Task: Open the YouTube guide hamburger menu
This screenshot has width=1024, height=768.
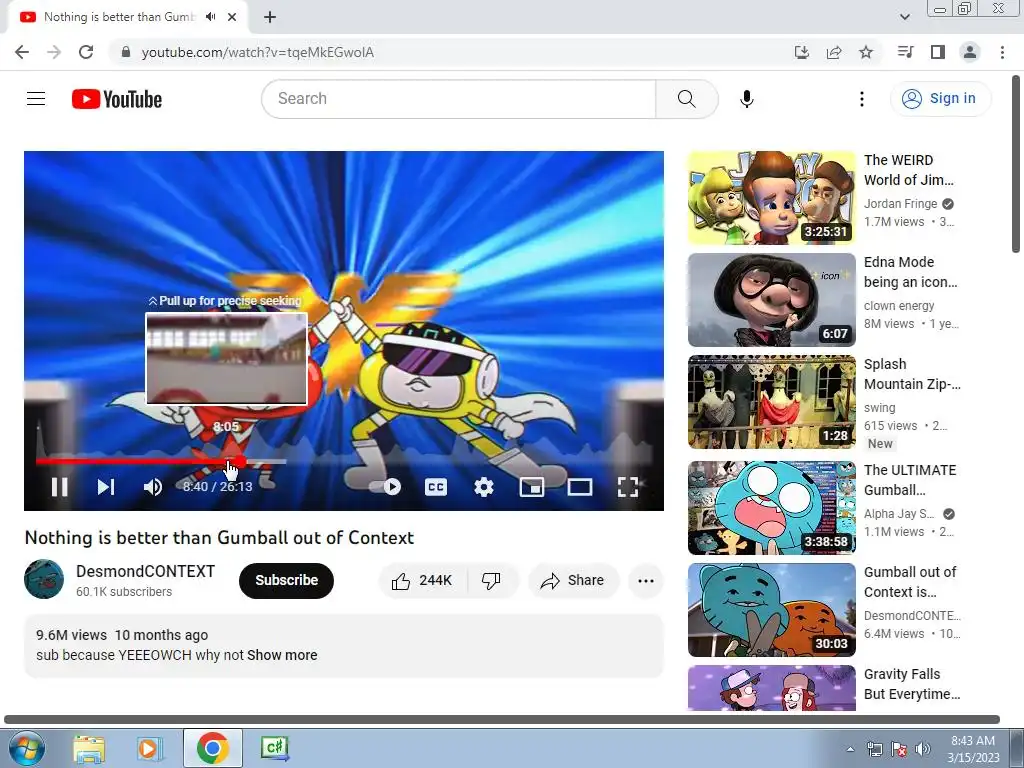Action: [36, 99]
